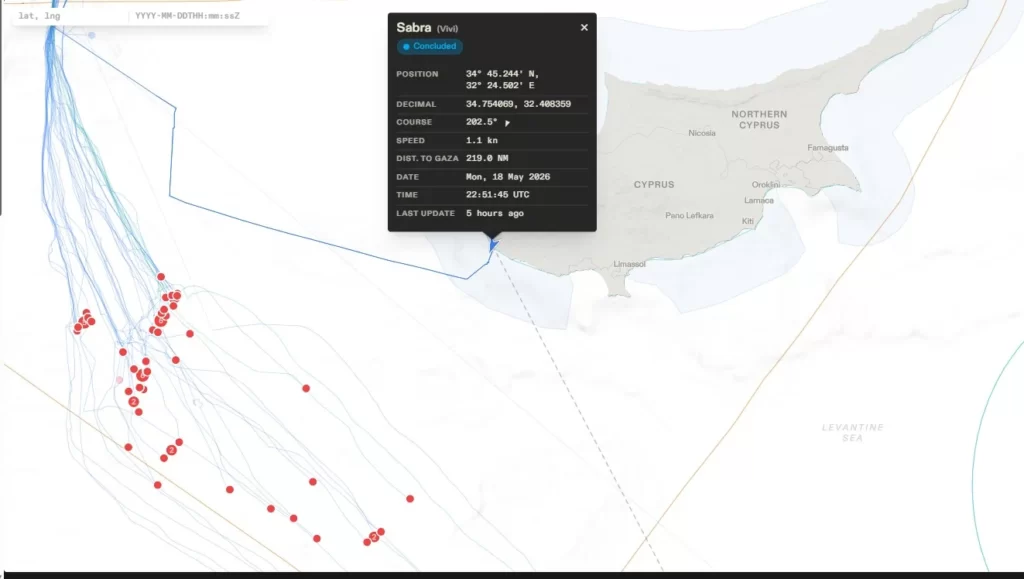Click the LEVANTINE SEA label
The width and height of the screenshot is (1024, 579).
tap(852, 433)
